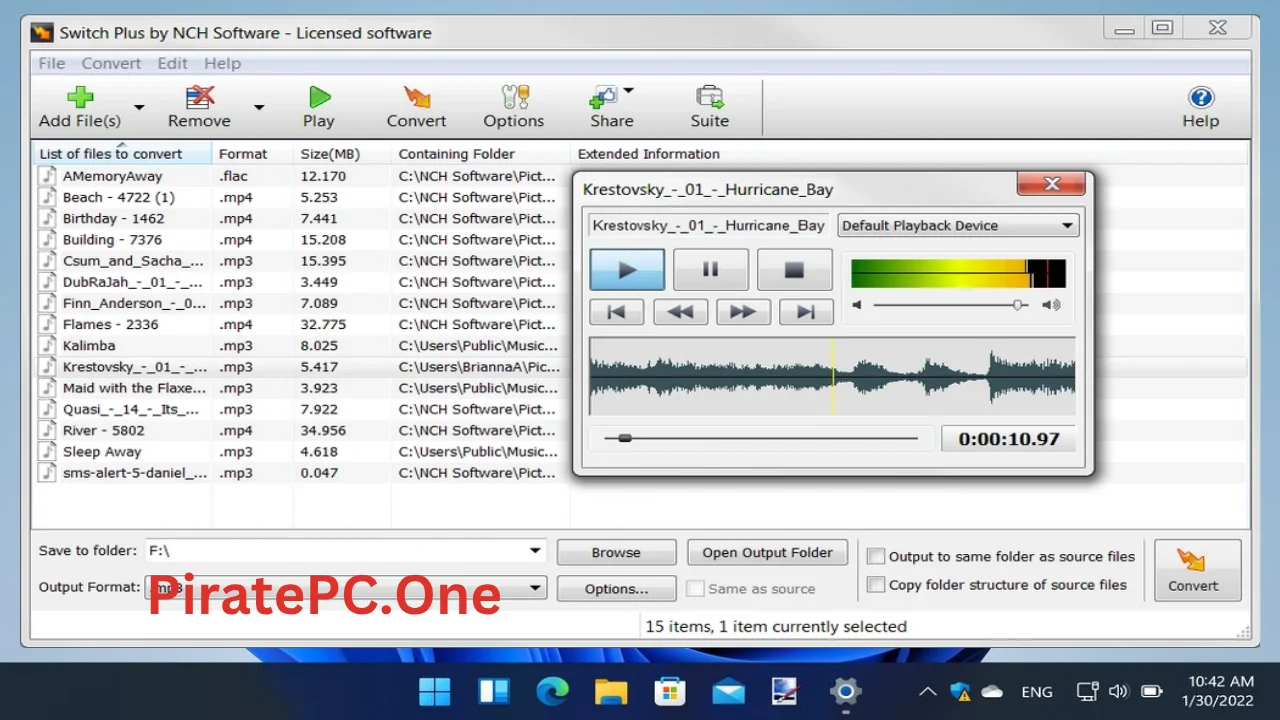Click the ENG language indicator in tray
The width and height of the screenshot is (1280, 720).
(x=1036, y=691)
